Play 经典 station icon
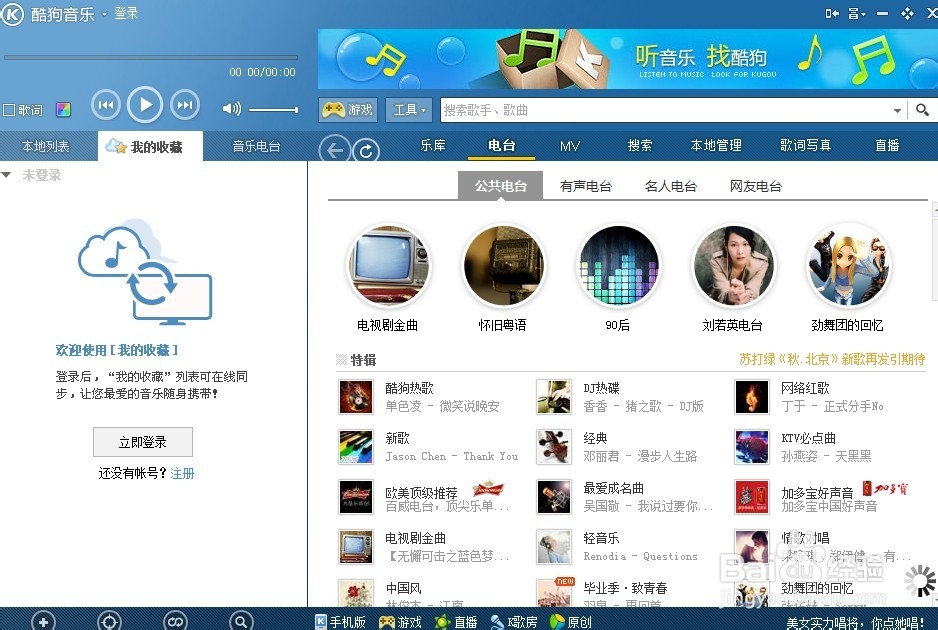The width and height of the screenshot is (938, 630). point(554,447)
